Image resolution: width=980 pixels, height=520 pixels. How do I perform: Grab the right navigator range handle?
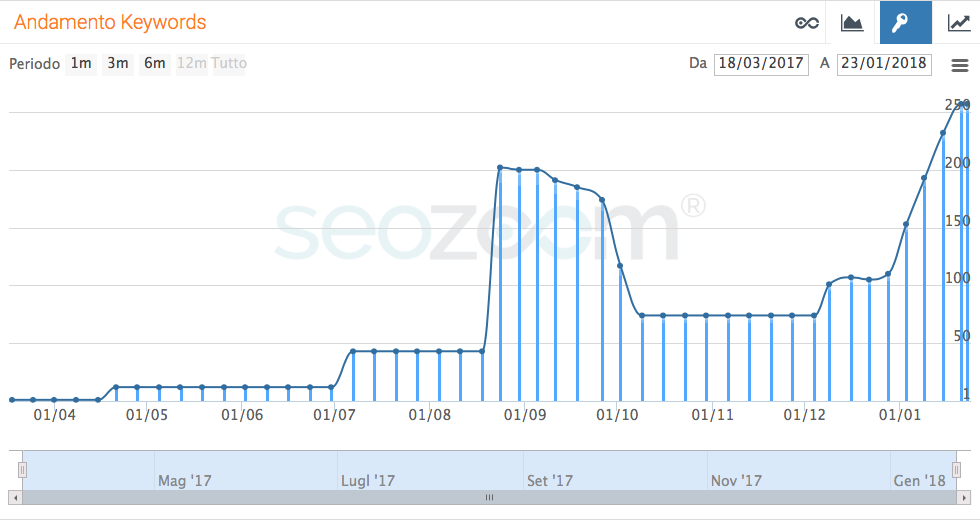coord(956,469)
